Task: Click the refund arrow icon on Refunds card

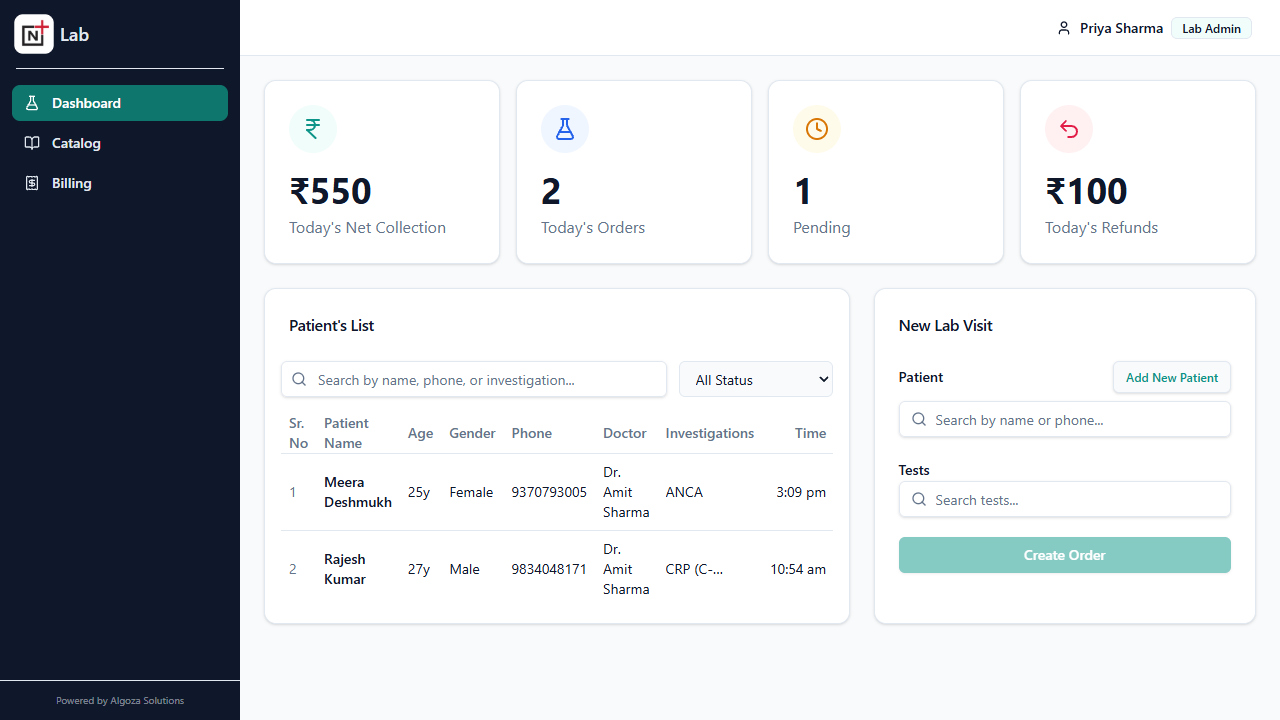Action: (x=1069, y=129)
